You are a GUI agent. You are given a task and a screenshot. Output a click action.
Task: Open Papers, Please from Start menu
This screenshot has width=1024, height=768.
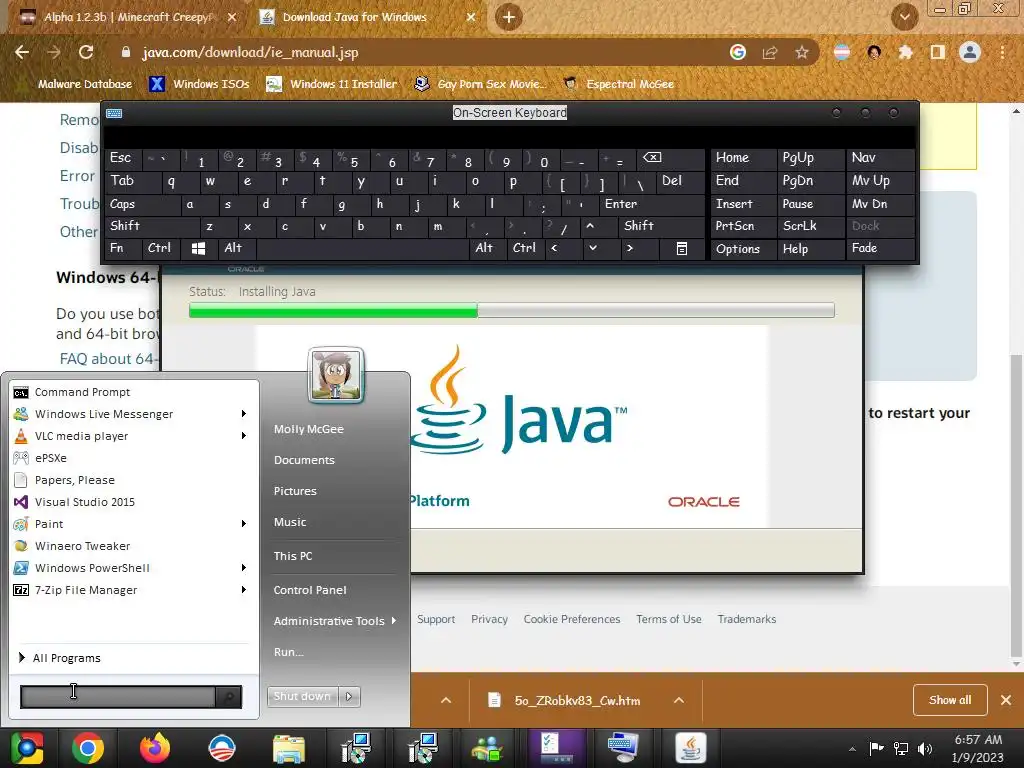134,480
